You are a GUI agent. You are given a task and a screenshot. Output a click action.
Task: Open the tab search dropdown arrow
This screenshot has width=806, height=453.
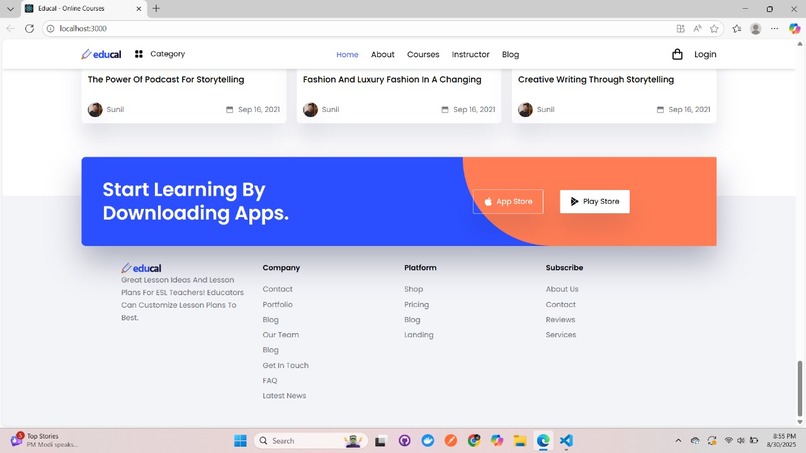(10, 9)
